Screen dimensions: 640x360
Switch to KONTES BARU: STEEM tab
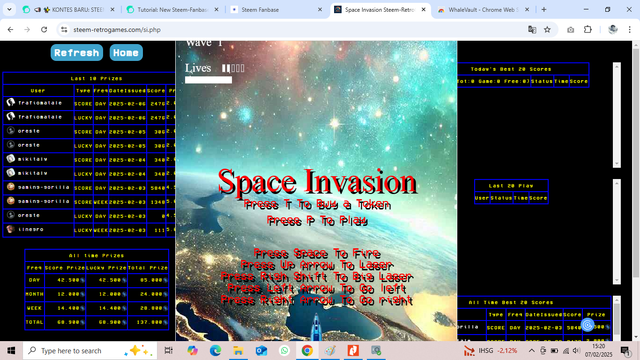69,9
